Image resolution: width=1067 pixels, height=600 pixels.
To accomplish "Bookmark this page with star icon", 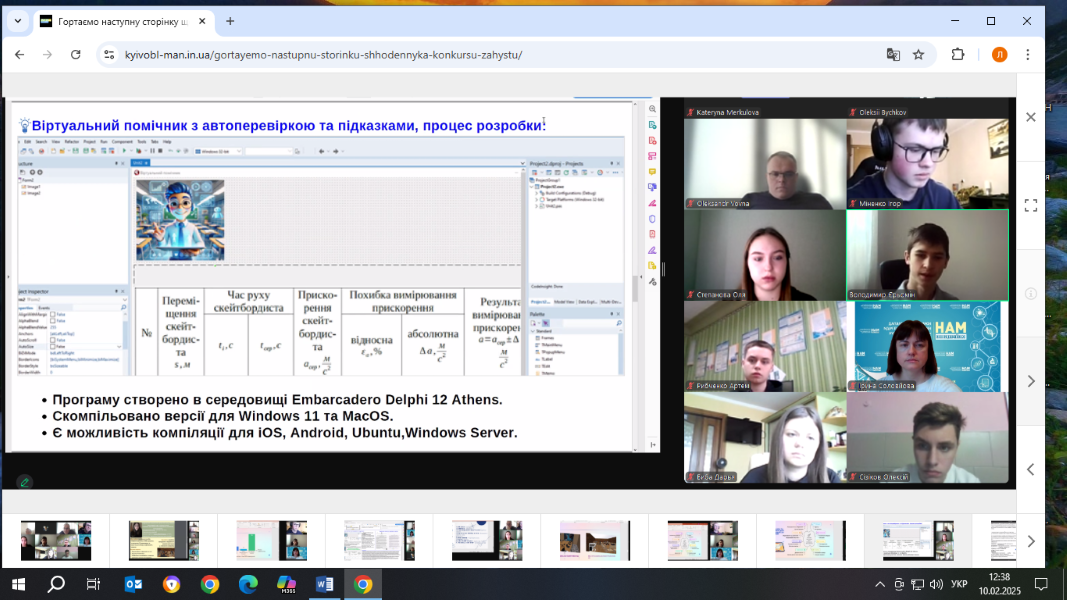I will pyautogui.click(x=918, y=55).
